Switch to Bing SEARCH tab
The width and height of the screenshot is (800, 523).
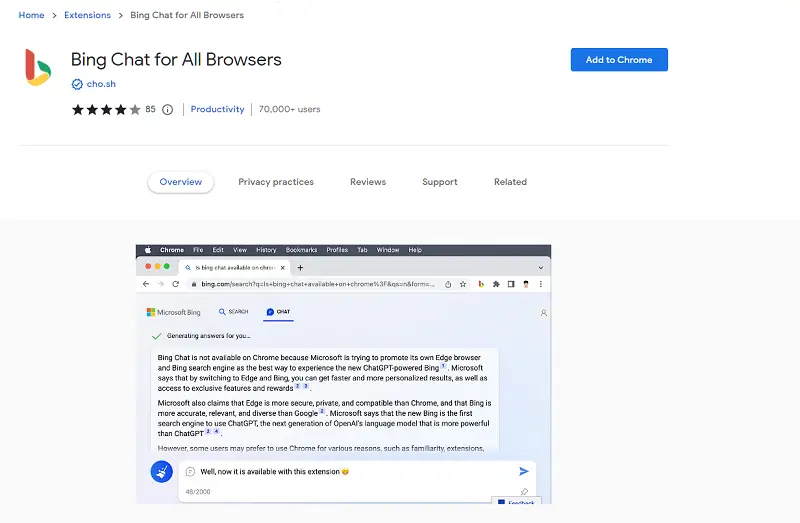[x=233, y=312]
